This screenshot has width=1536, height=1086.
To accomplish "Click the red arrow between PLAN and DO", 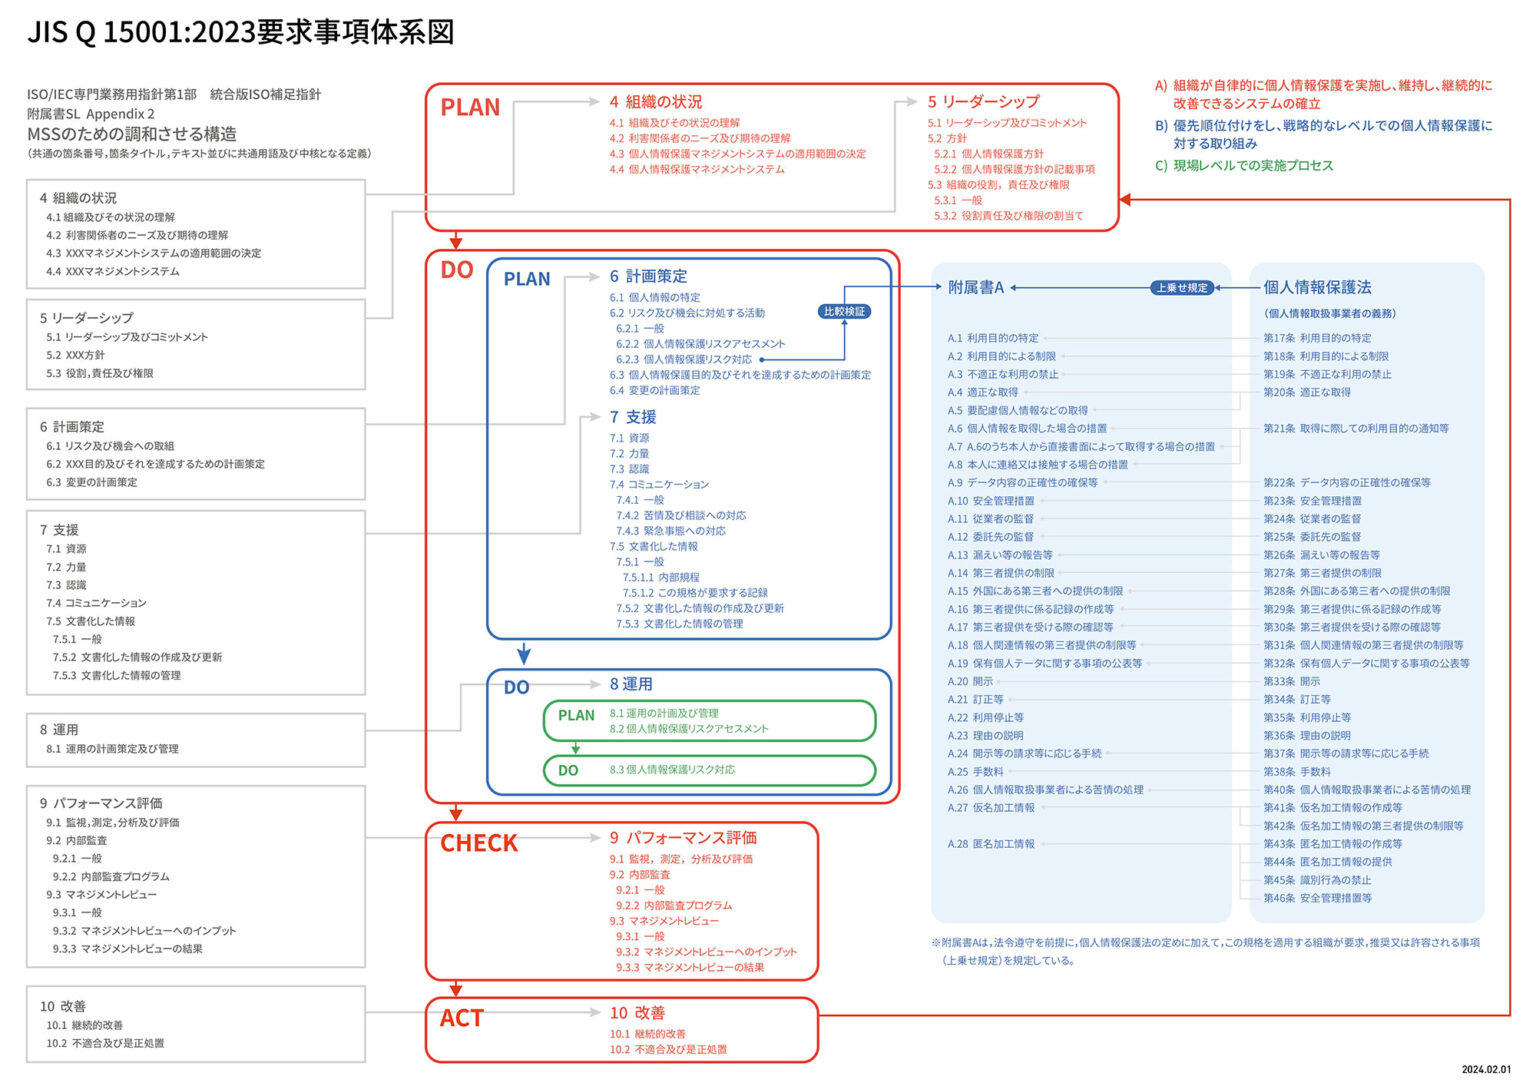I will click(x=457, y=240).
